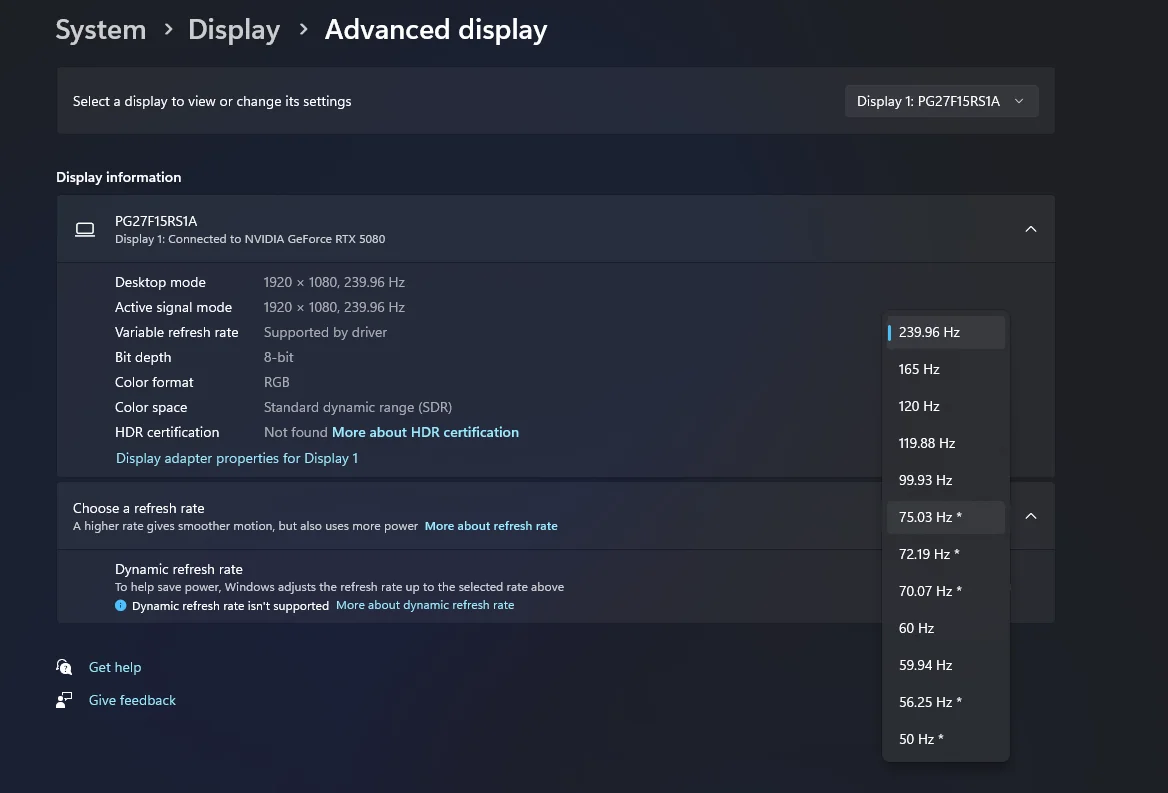Select 99.93 Hz refresh rate
1168x793 pixels.
click(x=945, y=480)
